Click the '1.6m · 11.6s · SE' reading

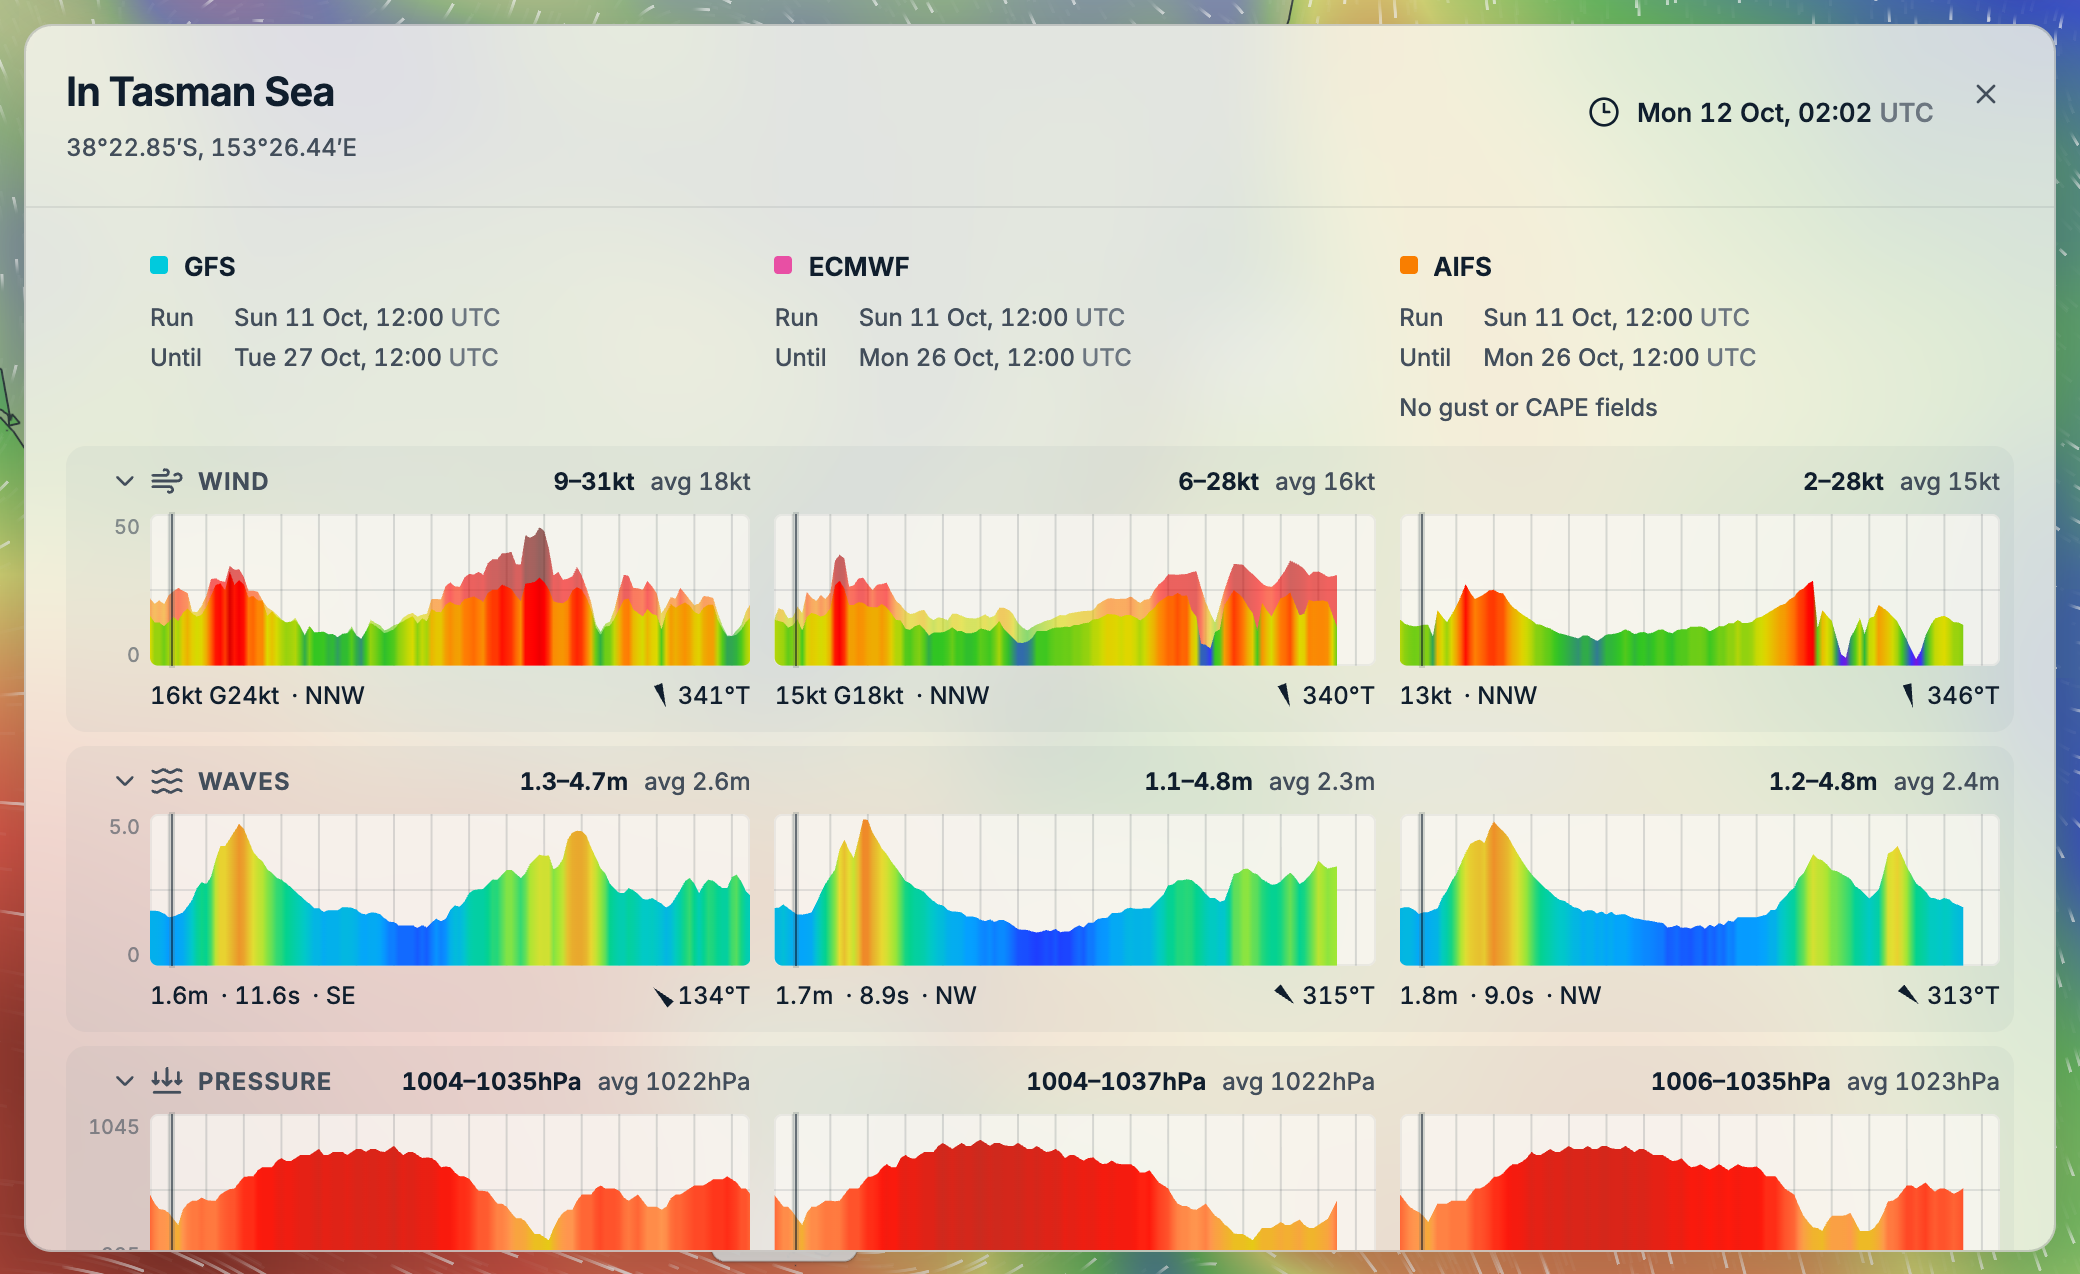(x=253, y=995)
